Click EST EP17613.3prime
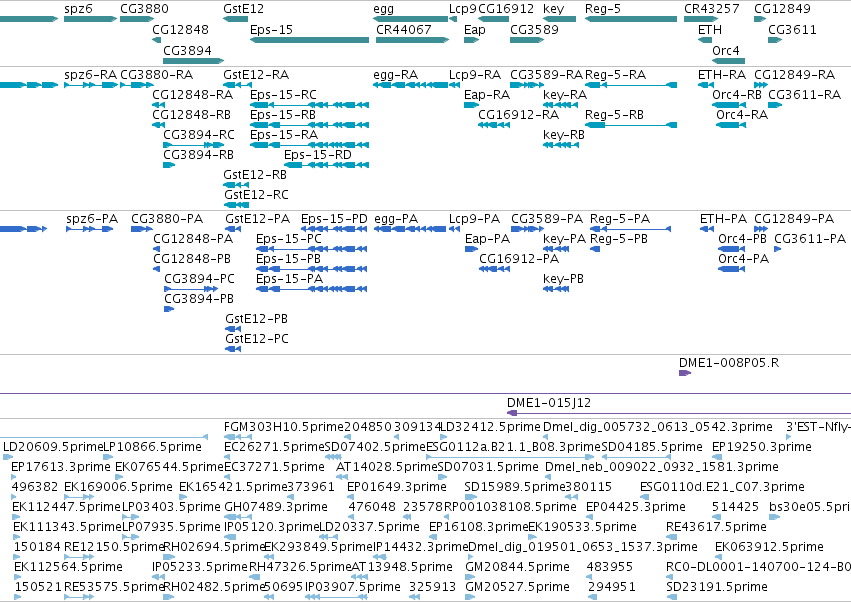Viewport: 851px width, 602px height. click(61, 467)
